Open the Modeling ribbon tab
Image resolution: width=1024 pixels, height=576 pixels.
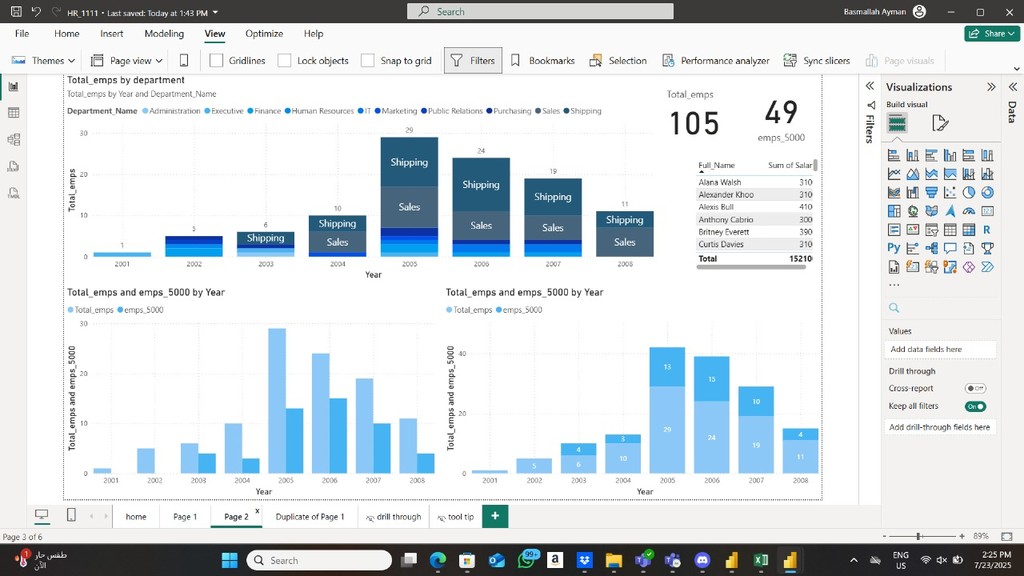click(x=164, y=33)
